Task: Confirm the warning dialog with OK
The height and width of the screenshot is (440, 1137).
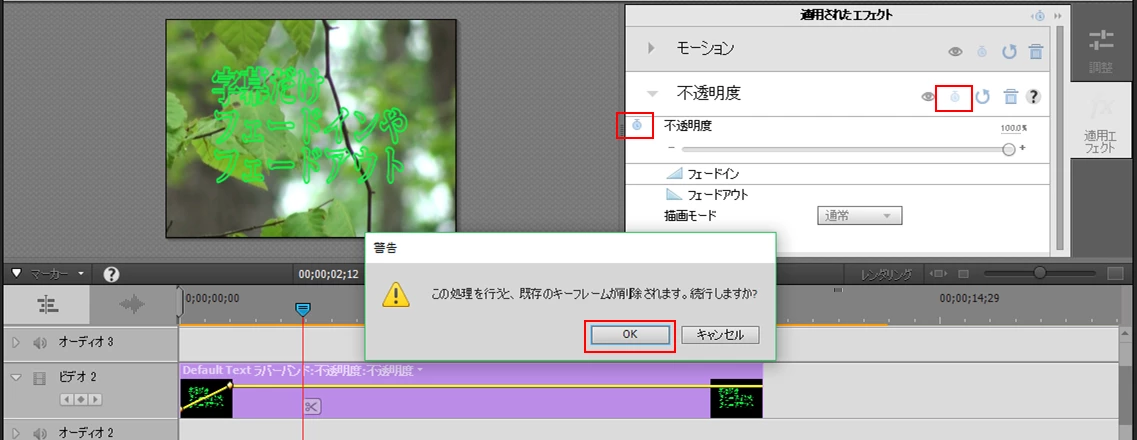Action: click(x=629, y=334)
